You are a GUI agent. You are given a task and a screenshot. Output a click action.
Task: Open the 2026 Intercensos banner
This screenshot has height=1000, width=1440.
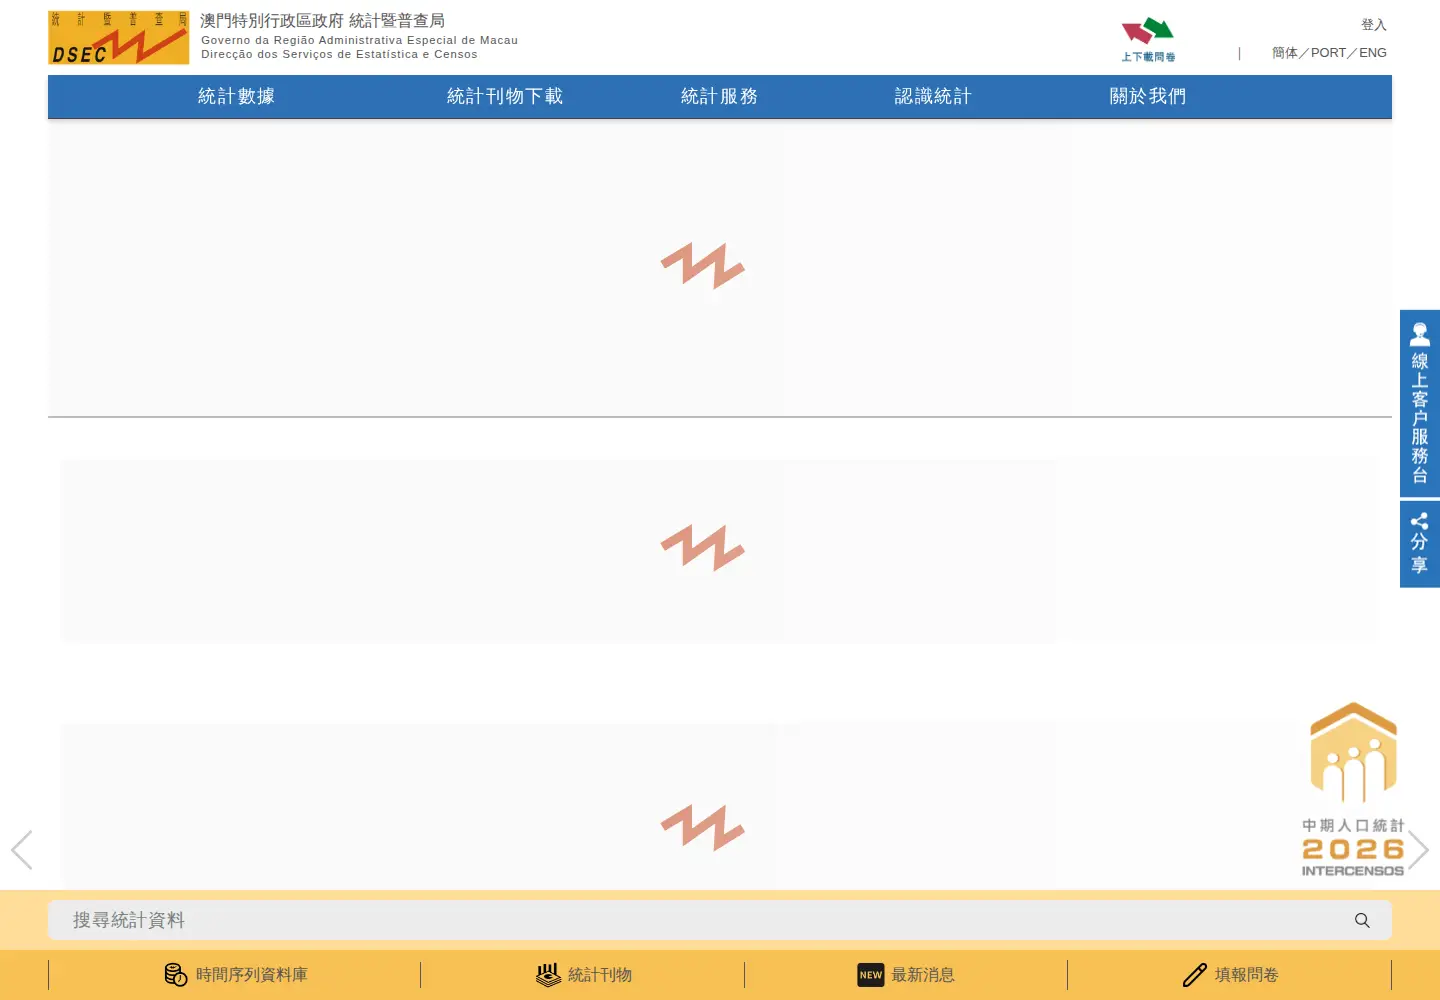[x=1353, y=790]
